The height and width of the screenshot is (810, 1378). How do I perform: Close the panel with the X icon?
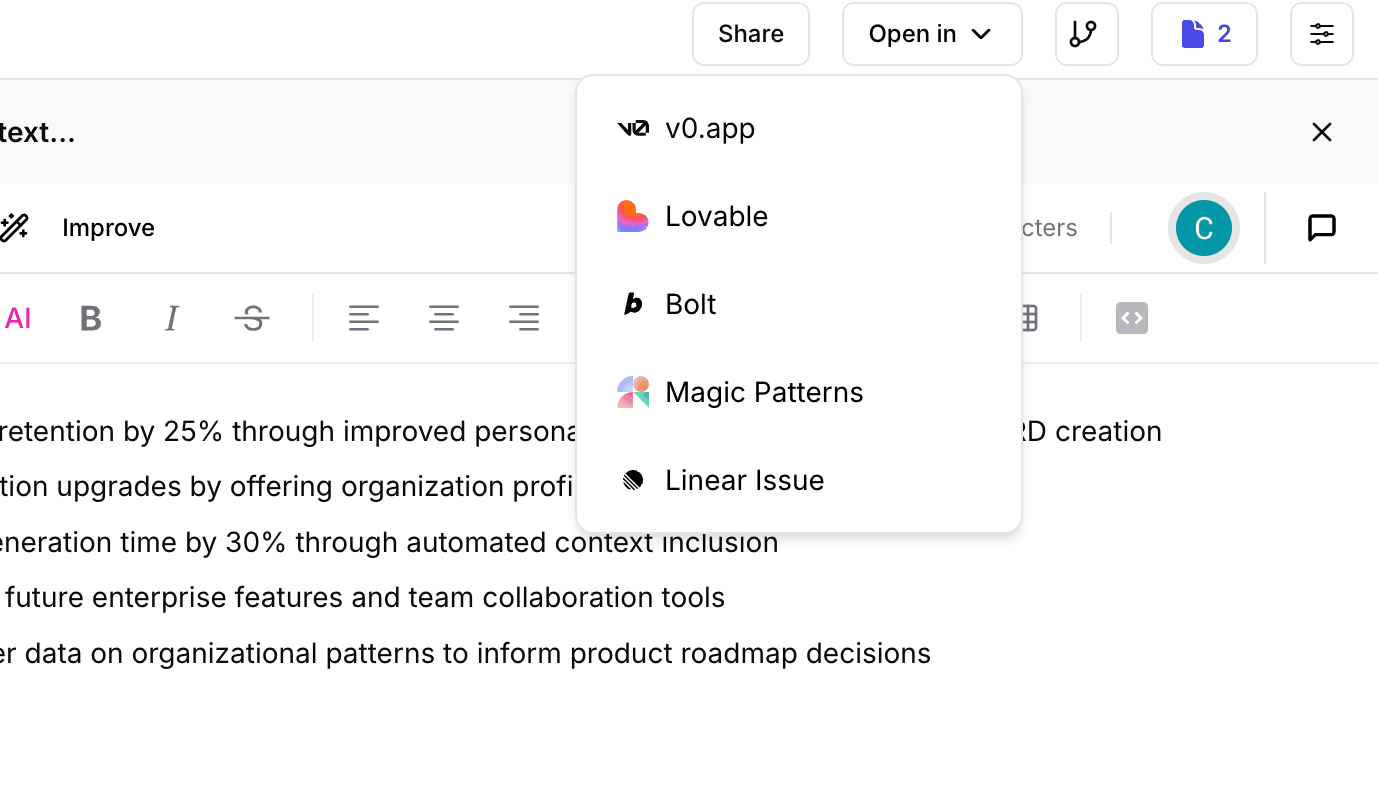tap(1321, 132)
